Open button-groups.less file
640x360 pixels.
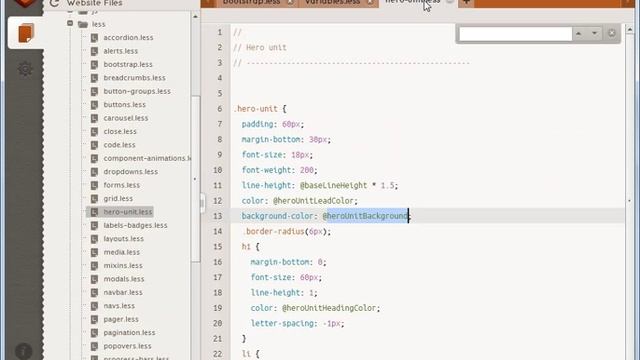[137, 91]
